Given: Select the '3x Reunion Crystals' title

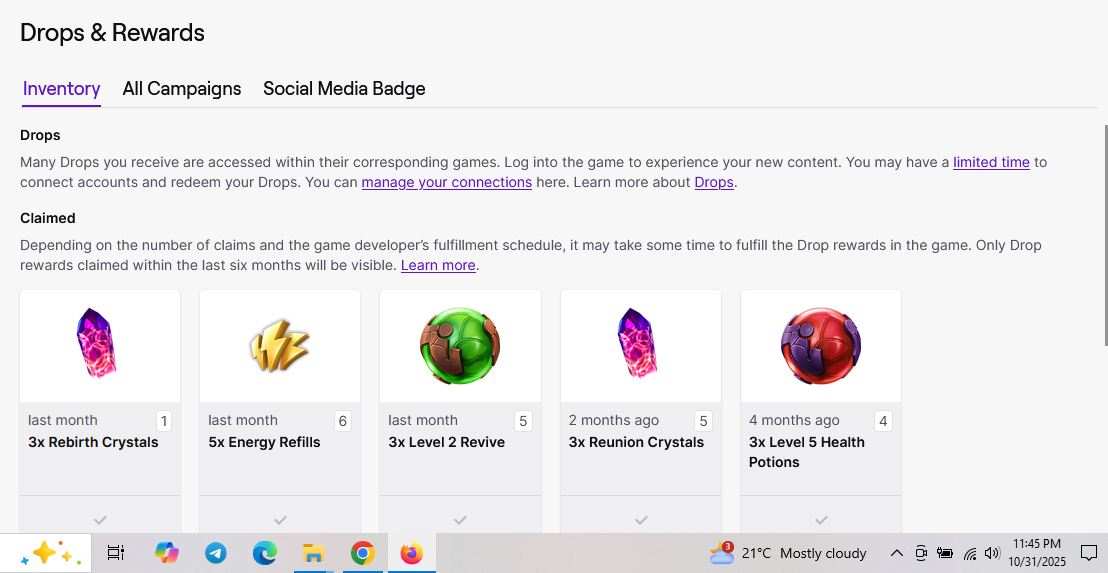Looking at the screenshot, I should 637,442.
